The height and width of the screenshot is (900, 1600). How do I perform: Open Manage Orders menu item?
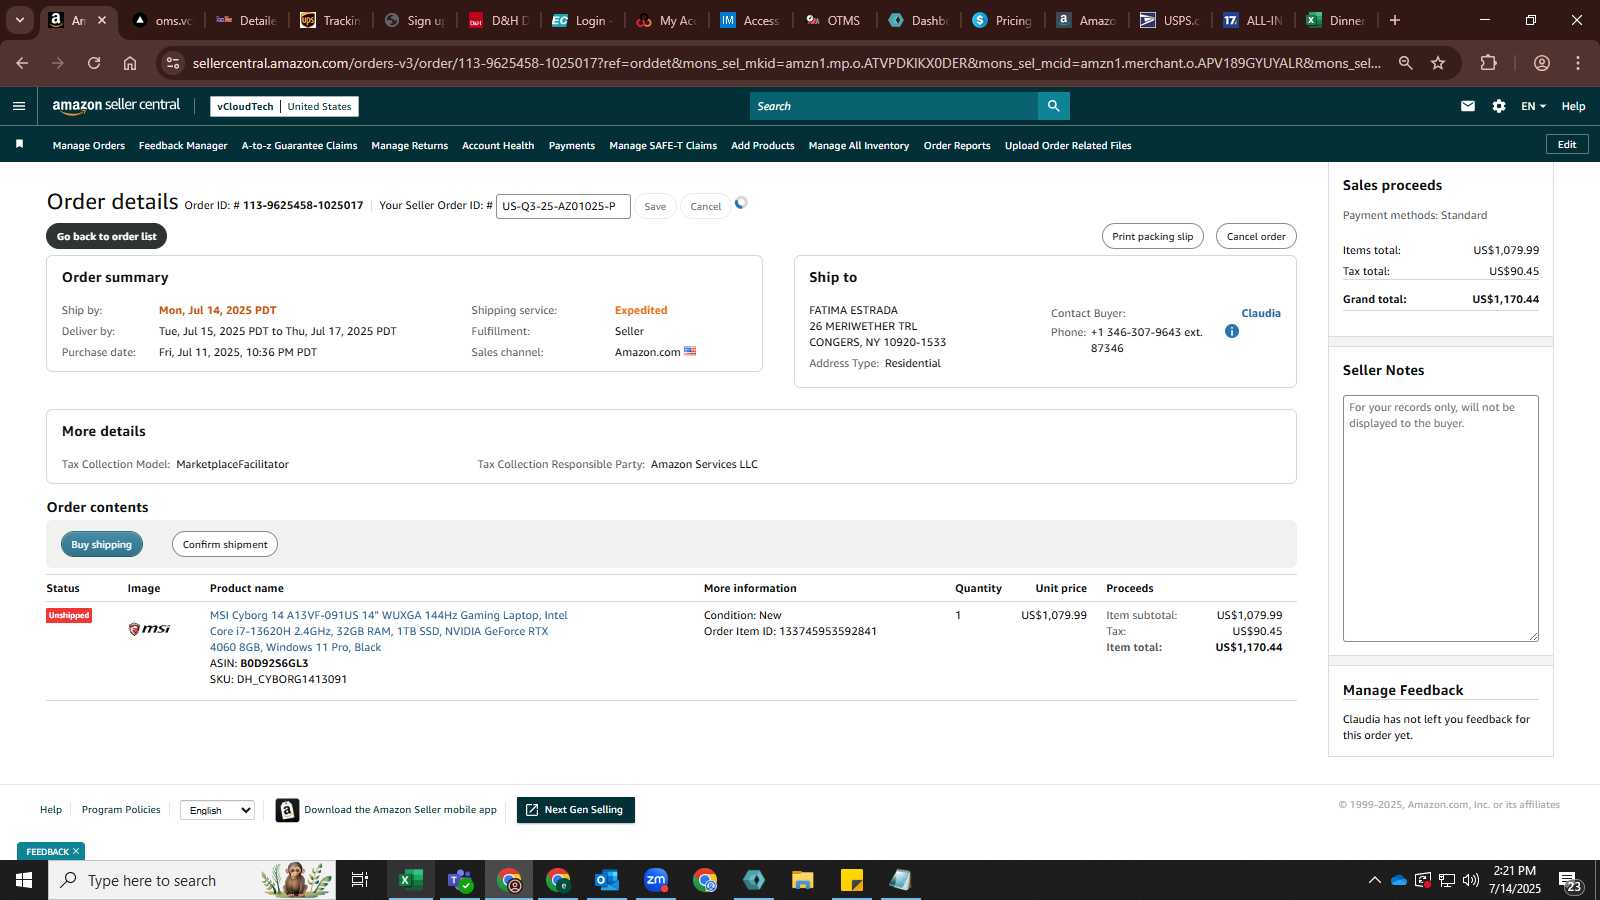point(89,146)
